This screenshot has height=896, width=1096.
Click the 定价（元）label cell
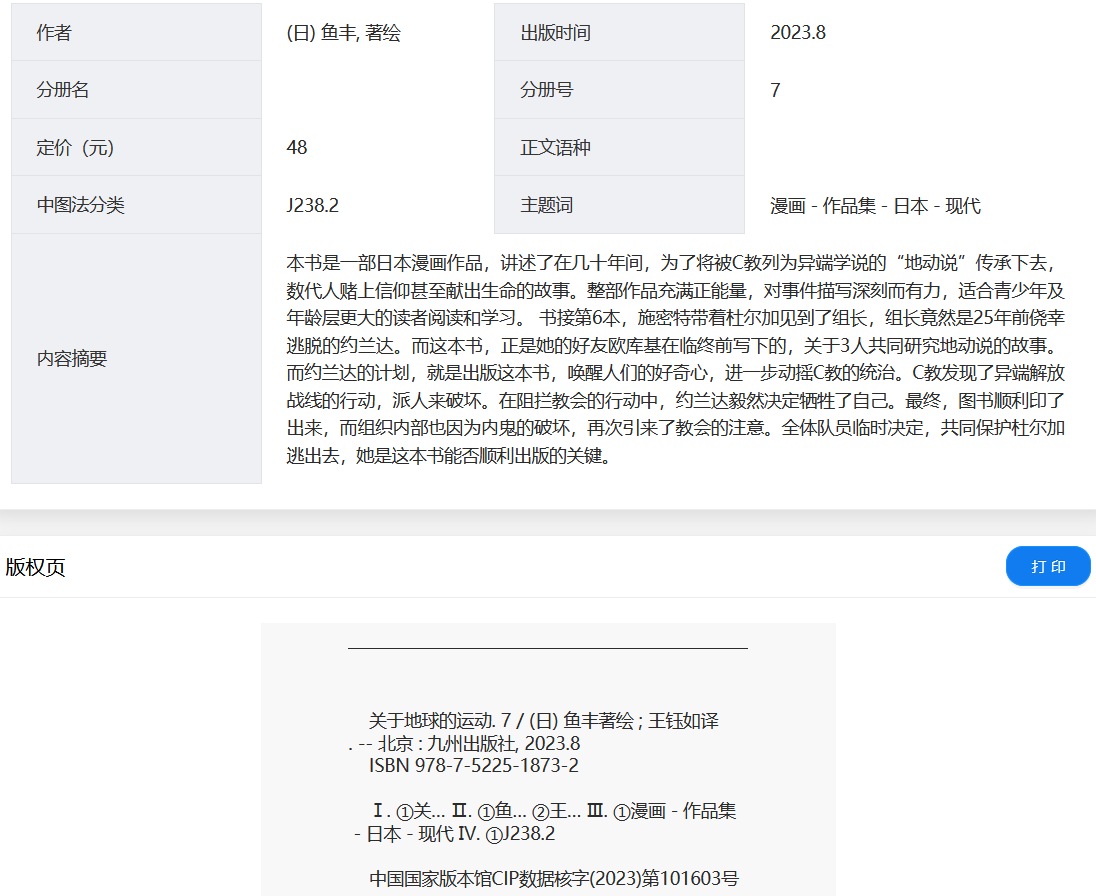136,147
